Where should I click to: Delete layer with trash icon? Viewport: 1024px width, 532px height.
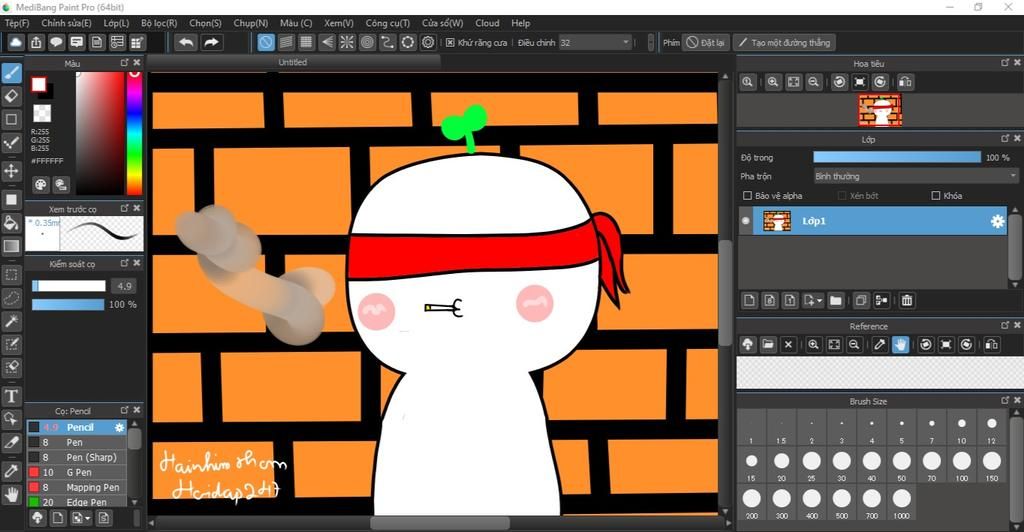click(906, 300)
